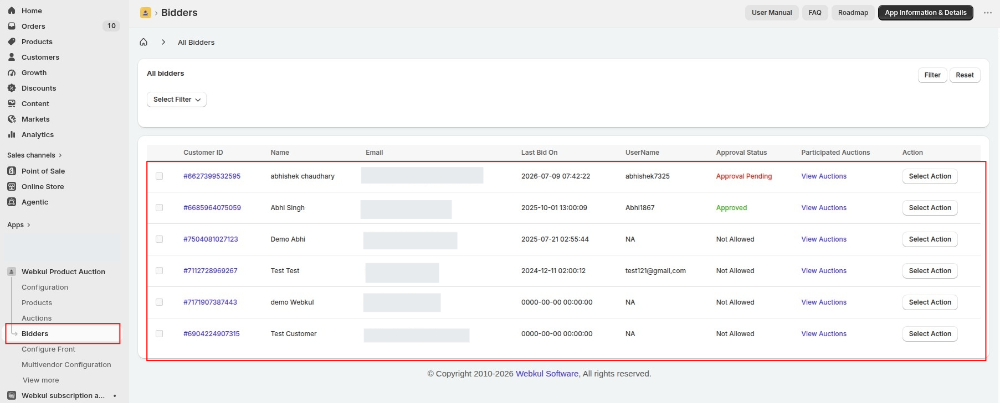
Task: Click Last Bid On column header
Action: click(539, 153)
